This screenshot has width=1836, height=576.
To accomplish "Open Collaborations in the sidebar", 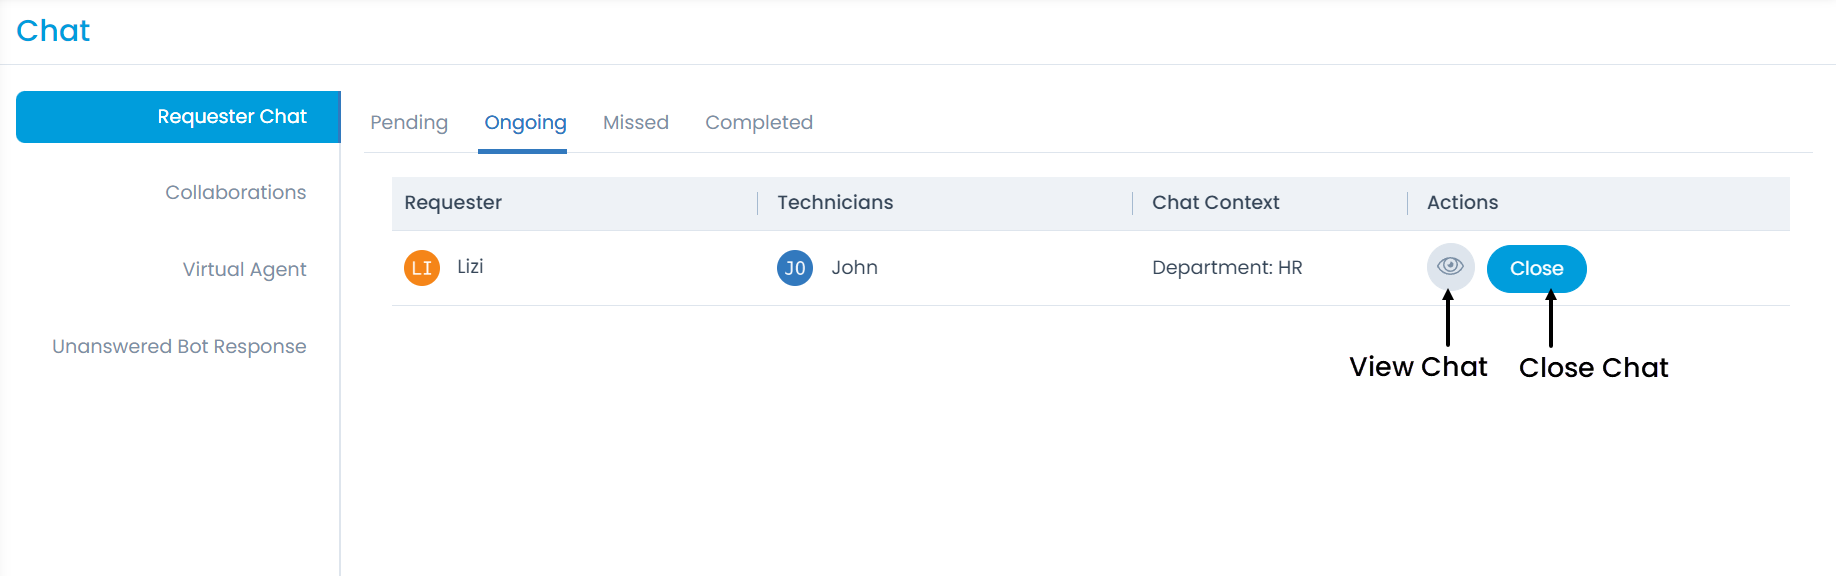I will pyautogui.click(x=236, y=192).
